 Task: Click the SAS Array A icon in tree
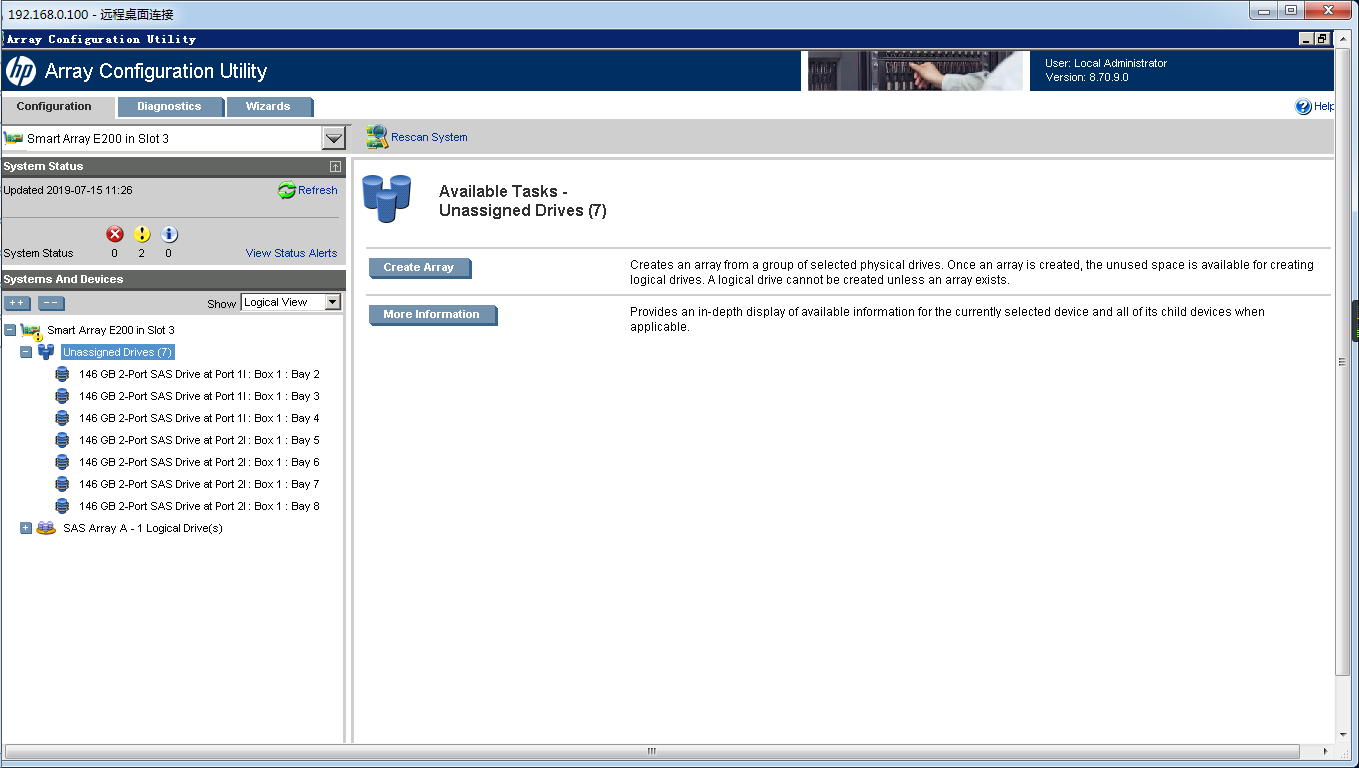point(46,528)
